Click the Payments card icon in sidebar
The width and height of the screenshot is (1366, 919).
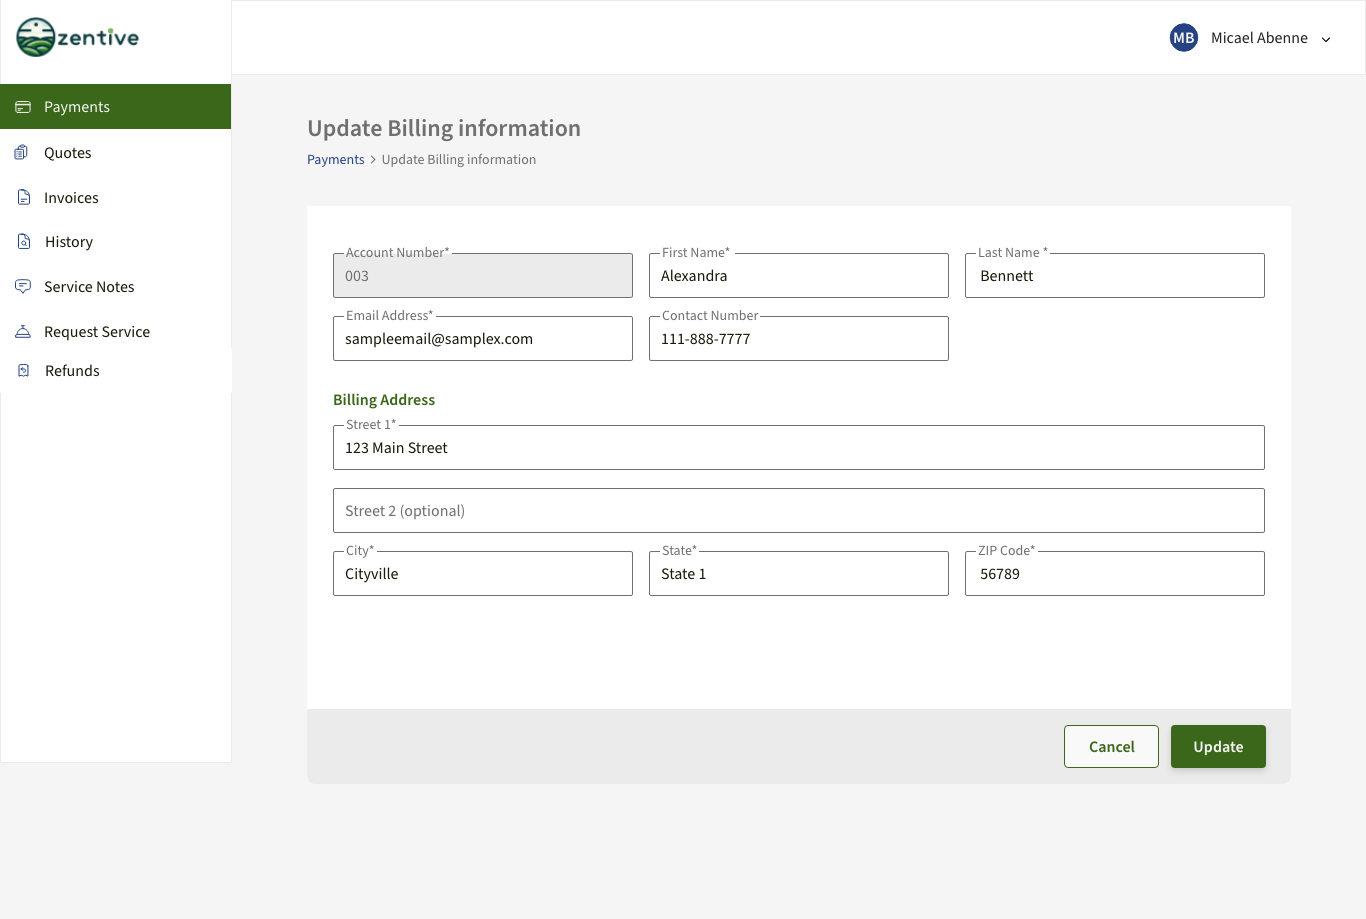pos(23,107)
